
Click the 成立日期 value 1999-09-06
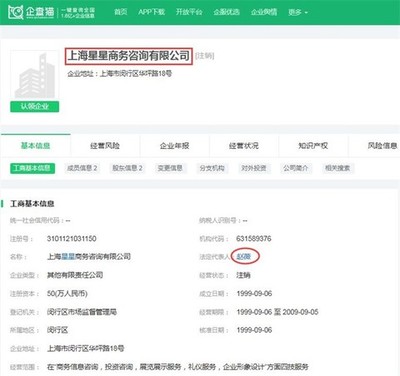(x=254, y=293)
